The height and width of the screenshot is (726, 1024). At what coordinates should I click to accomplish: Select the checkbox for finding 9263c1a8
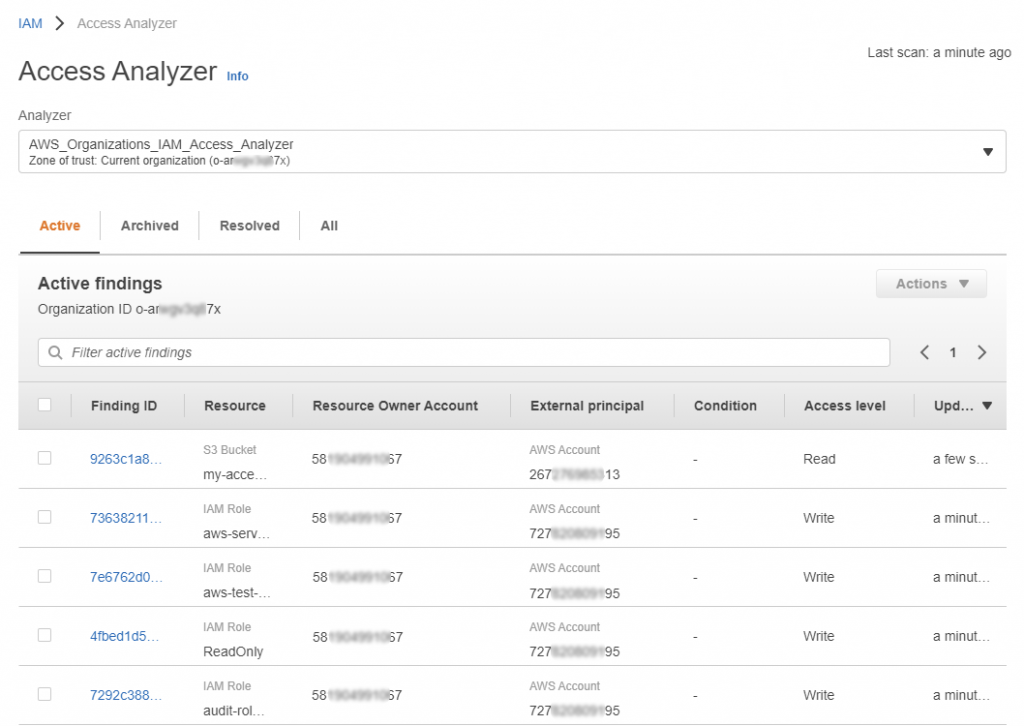click(x=44, y=458)
